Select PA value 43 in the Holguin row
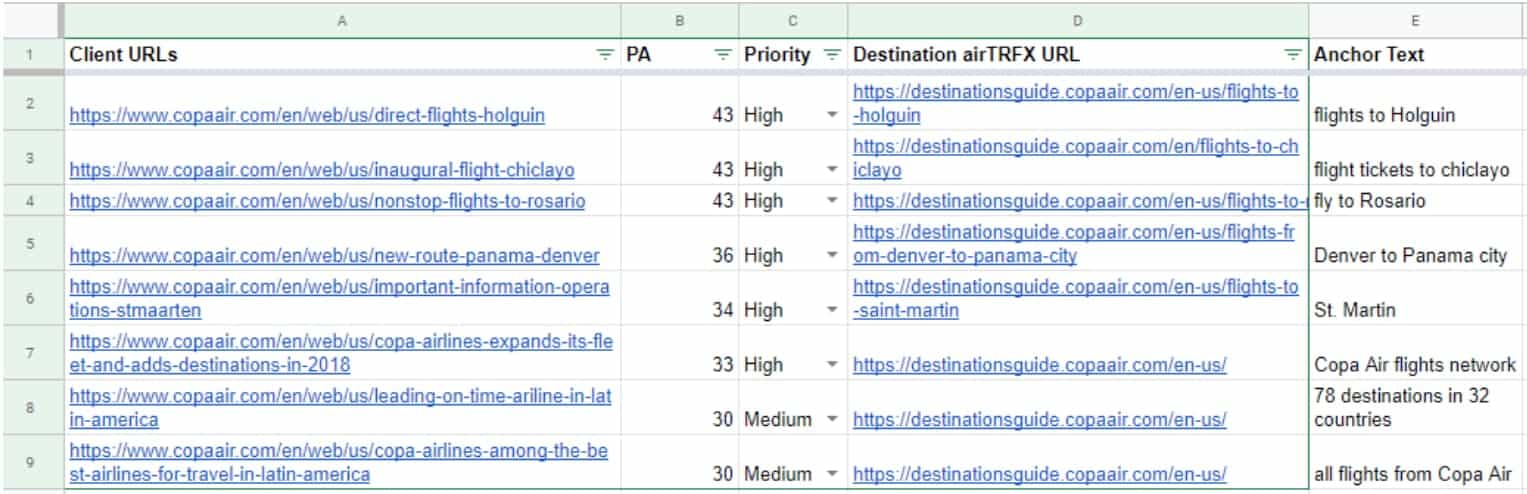 coord(680,103)
